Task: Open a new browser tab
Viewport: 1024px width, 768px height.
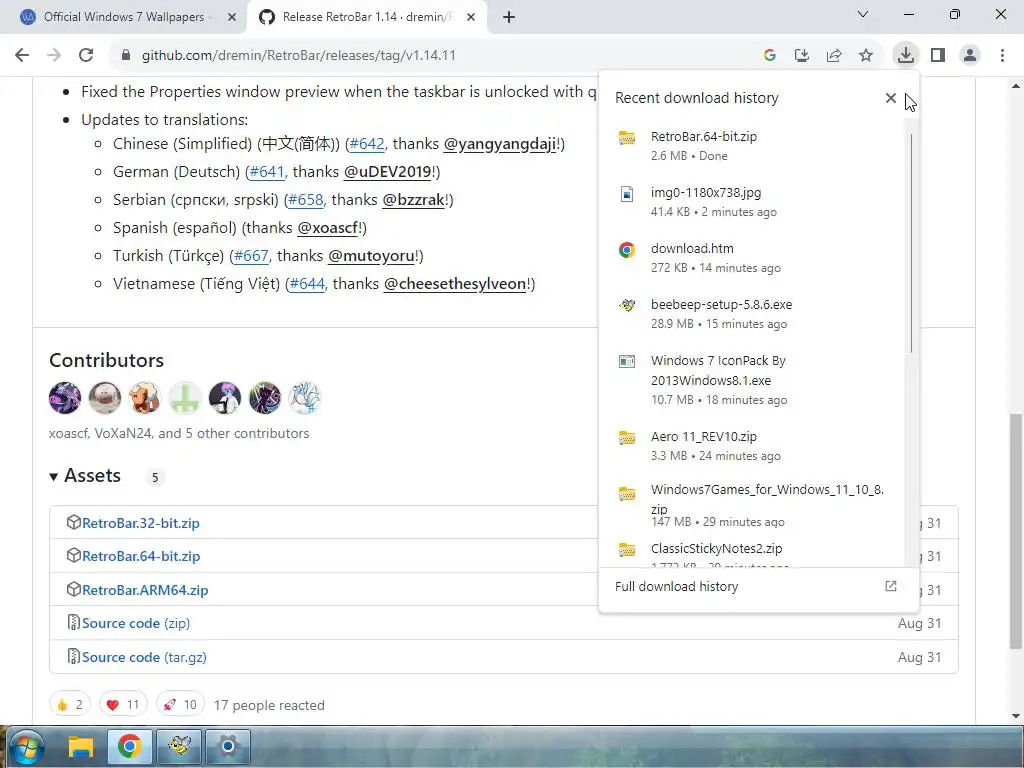Action: pyautogui.click(x=509, y=18)
